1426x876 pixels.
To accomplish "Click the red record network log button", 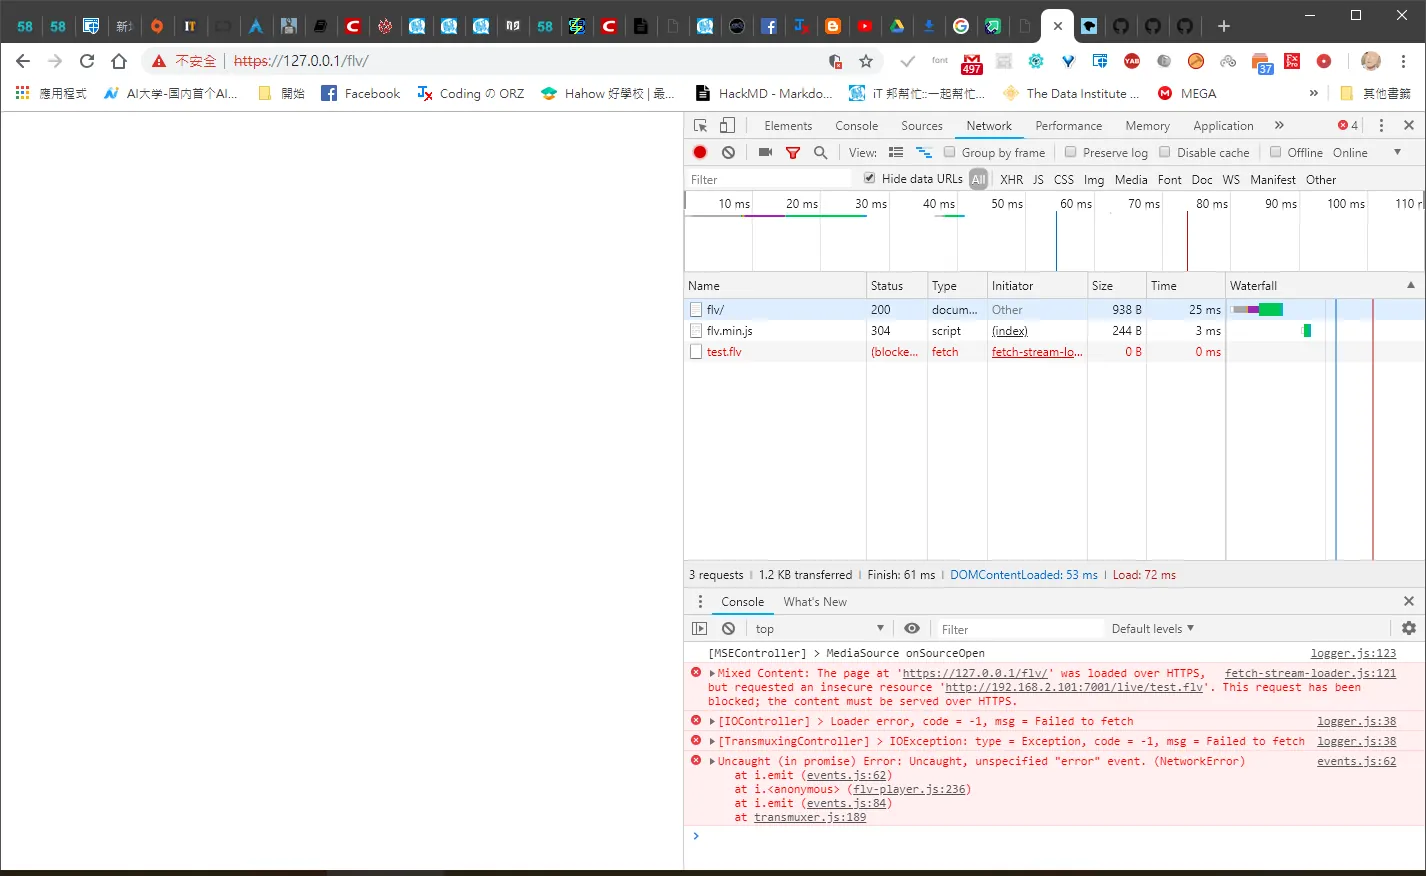I will coord(700,152).
